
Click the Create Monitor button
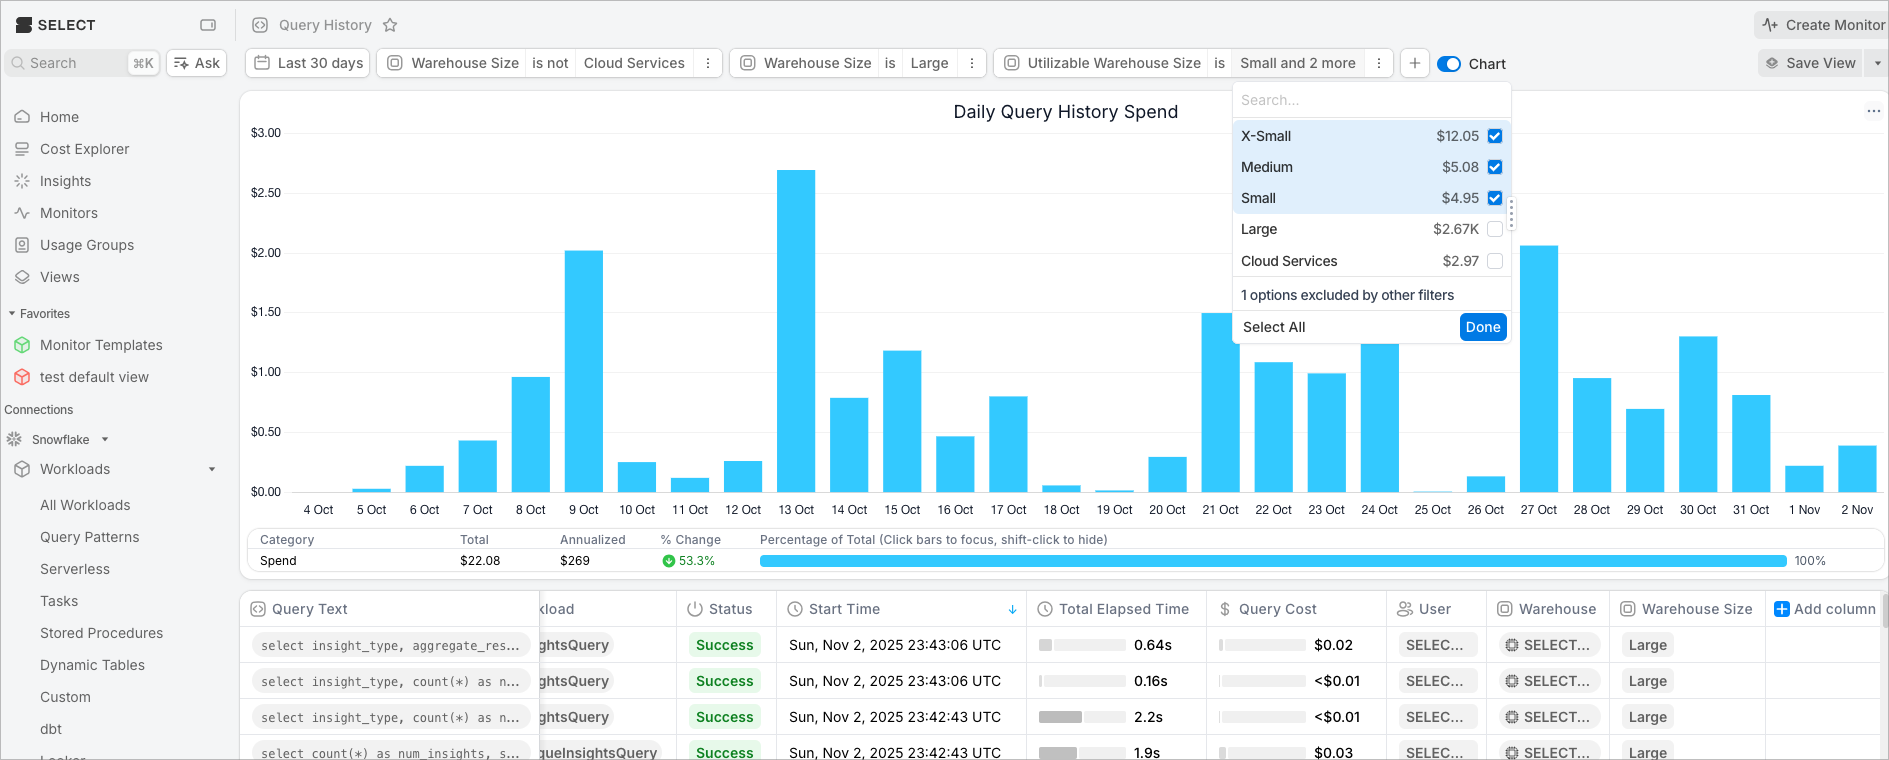point(1823,25)
